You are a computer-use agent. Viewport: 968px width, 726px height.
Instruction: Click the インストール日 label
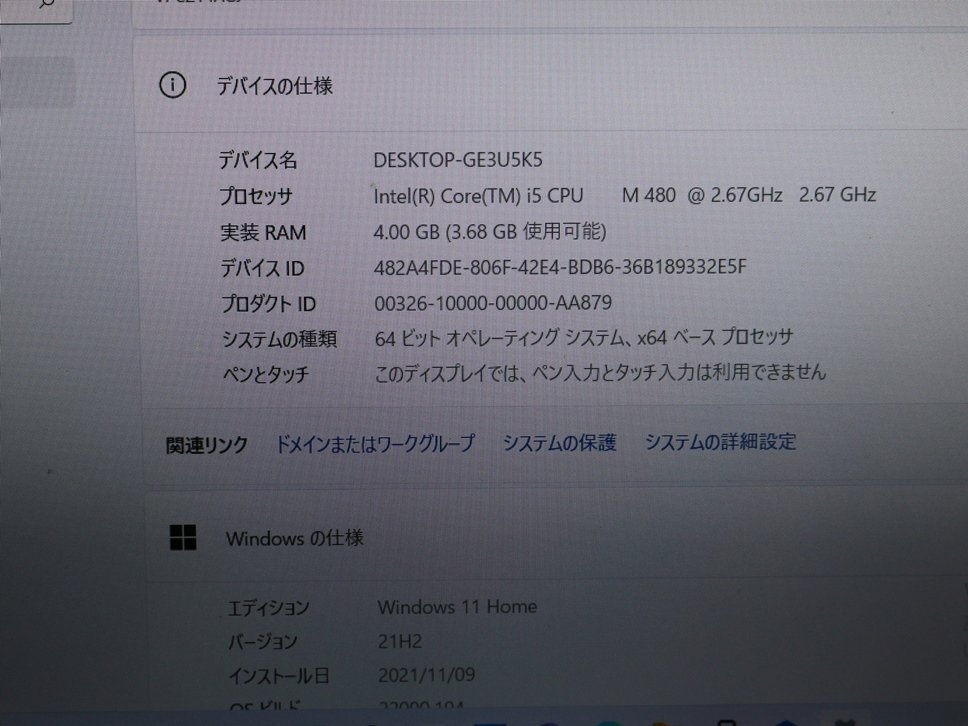click(279, 676)
